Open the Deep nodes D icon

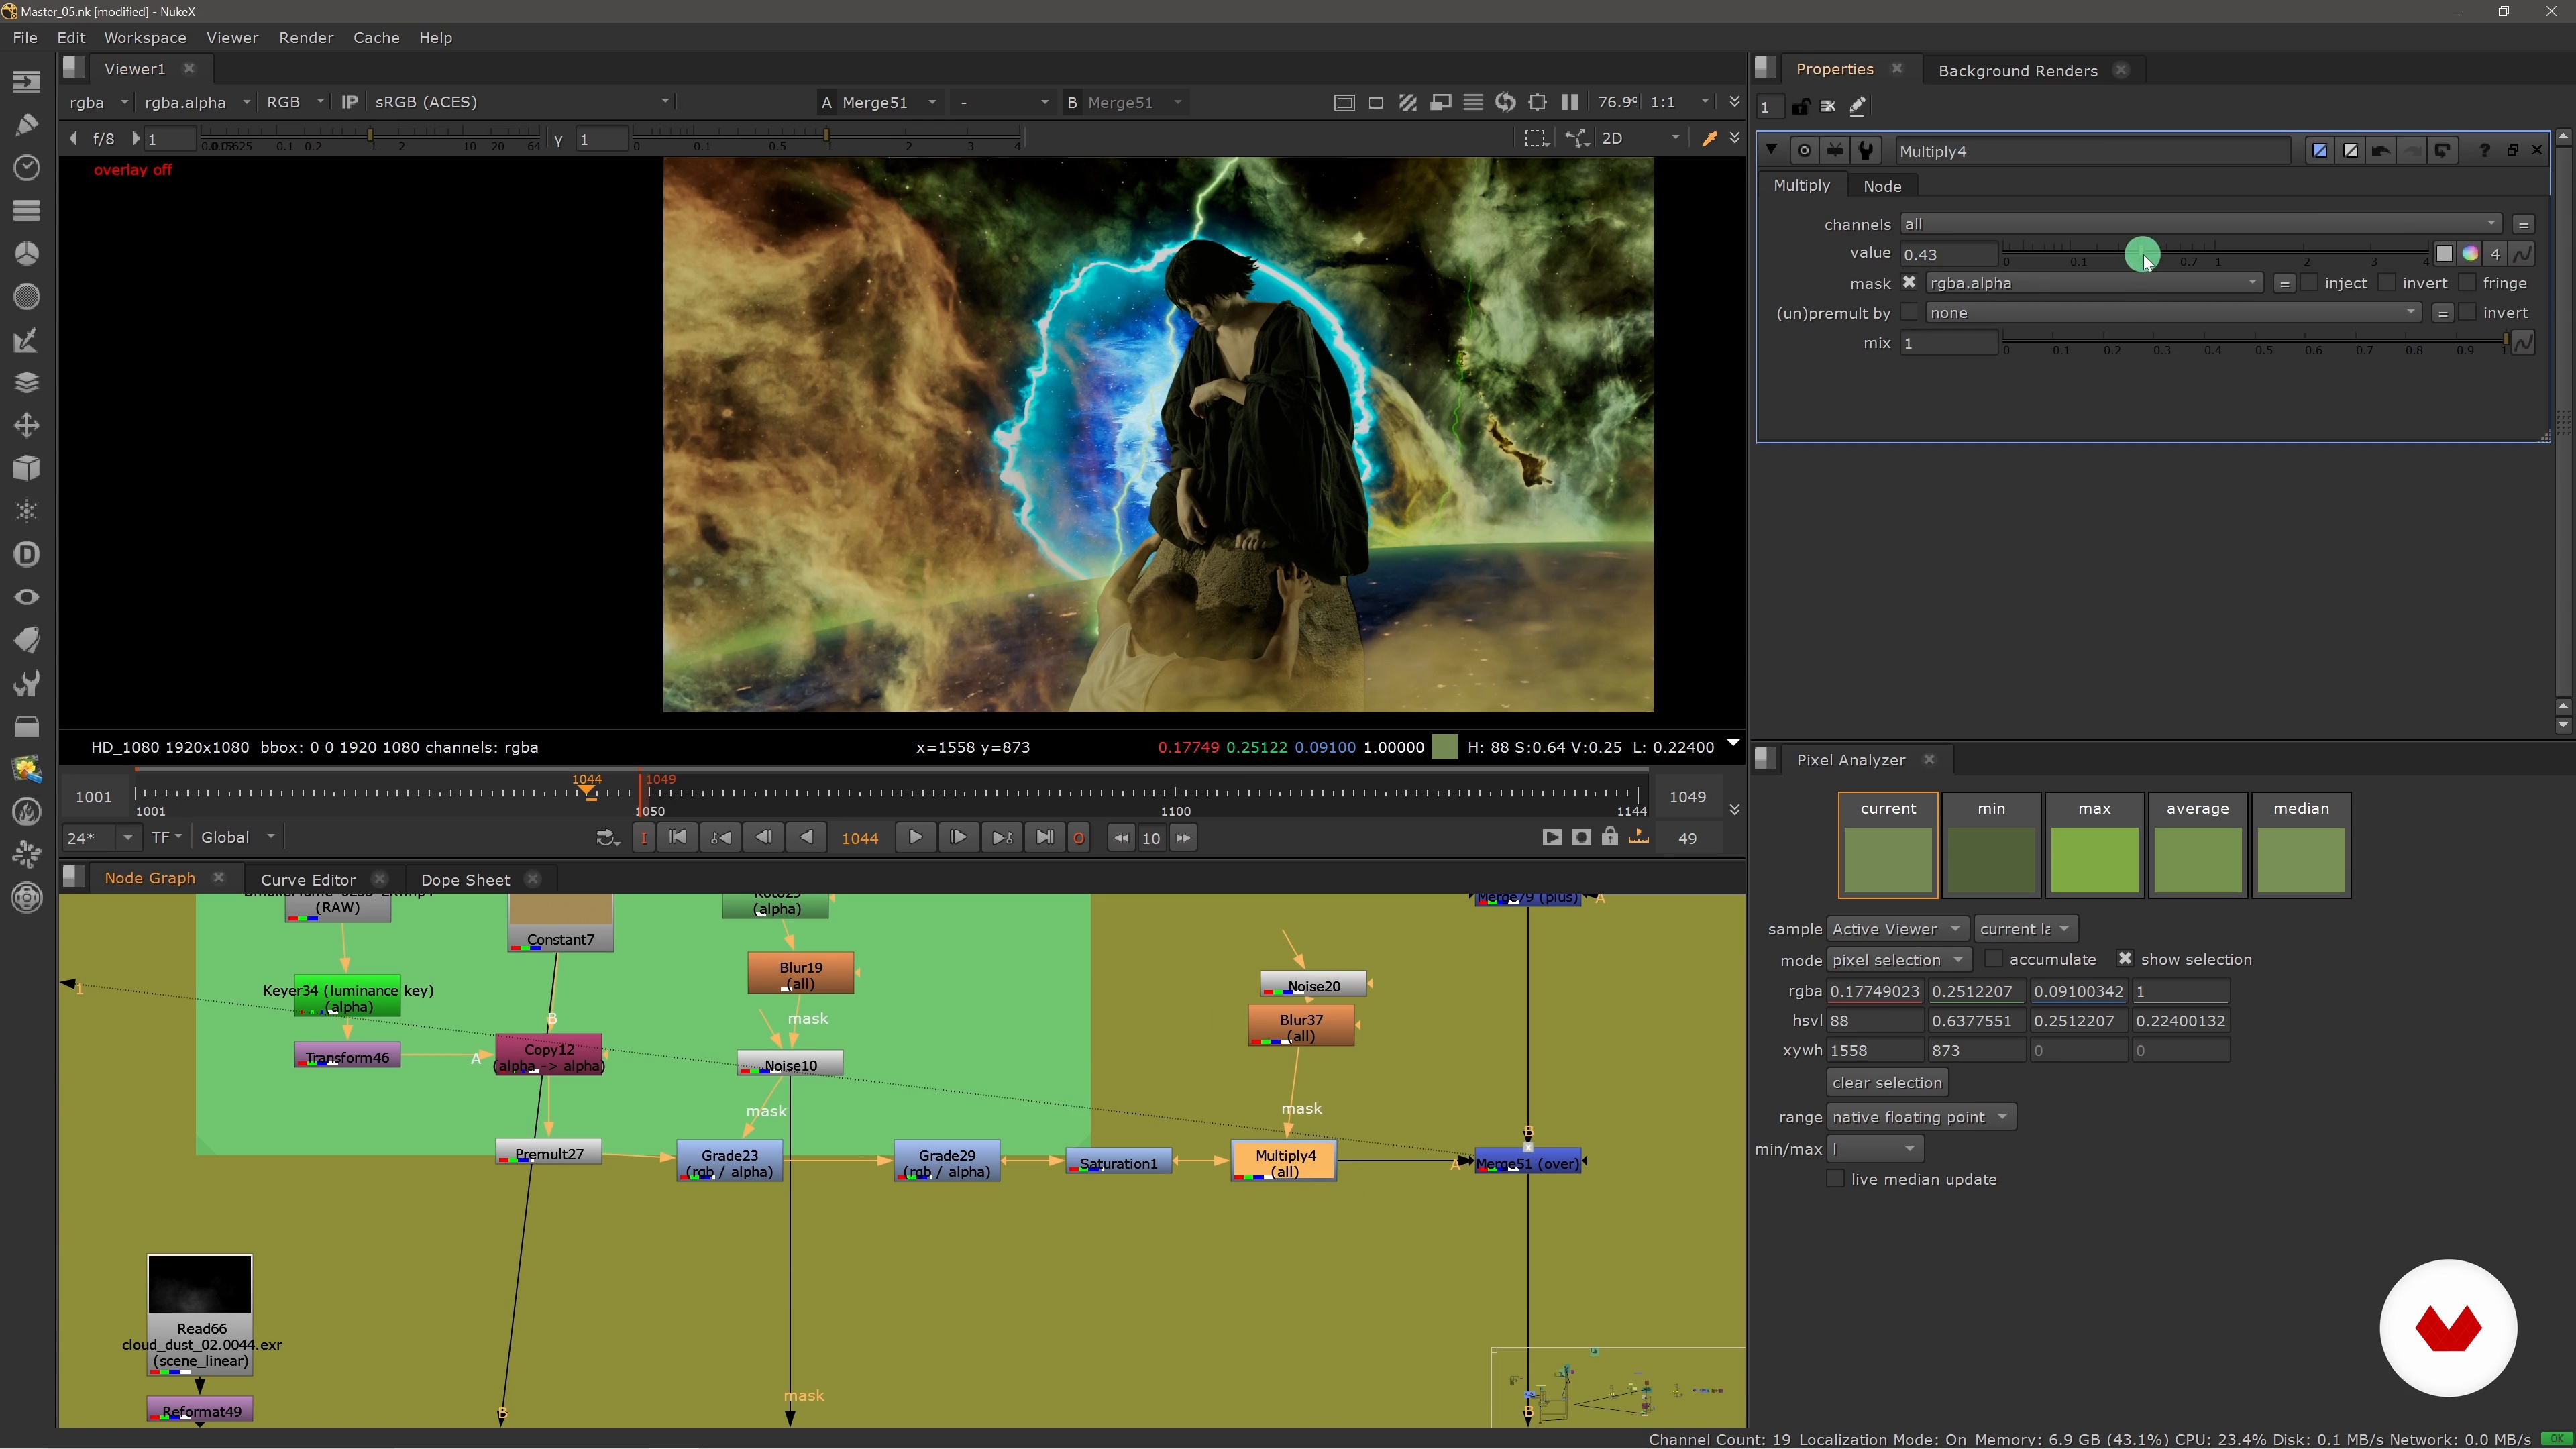click(27, 554)
